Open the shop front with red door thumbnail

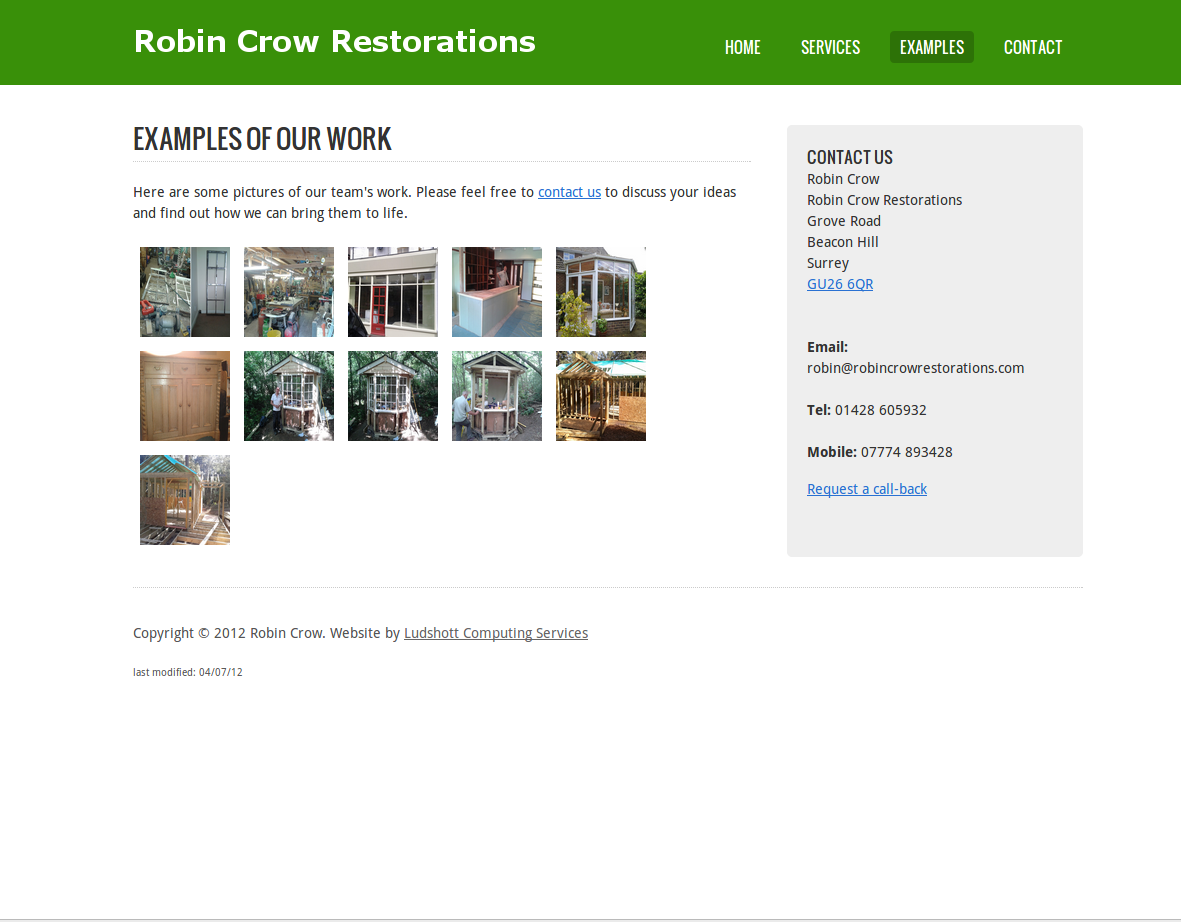pyautogui.click(x=392, y=292)
